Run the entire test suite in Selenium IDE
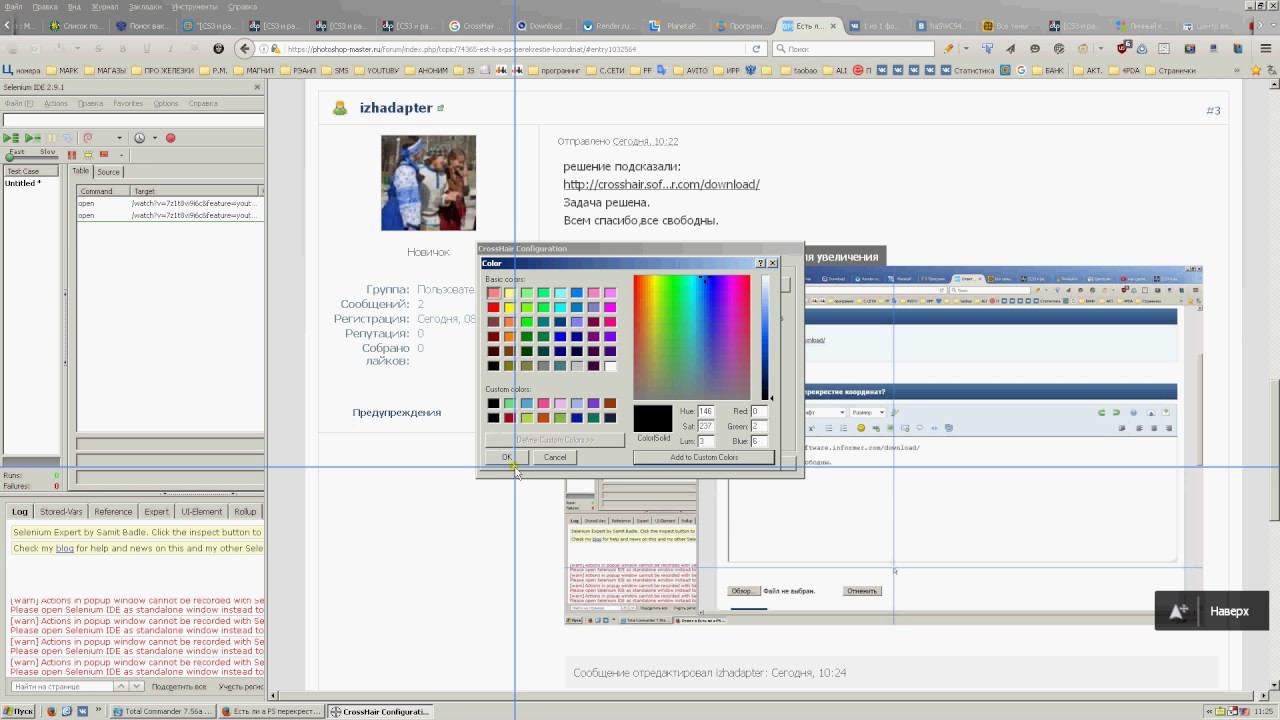 pyautogui.click(x=11, y=138)
